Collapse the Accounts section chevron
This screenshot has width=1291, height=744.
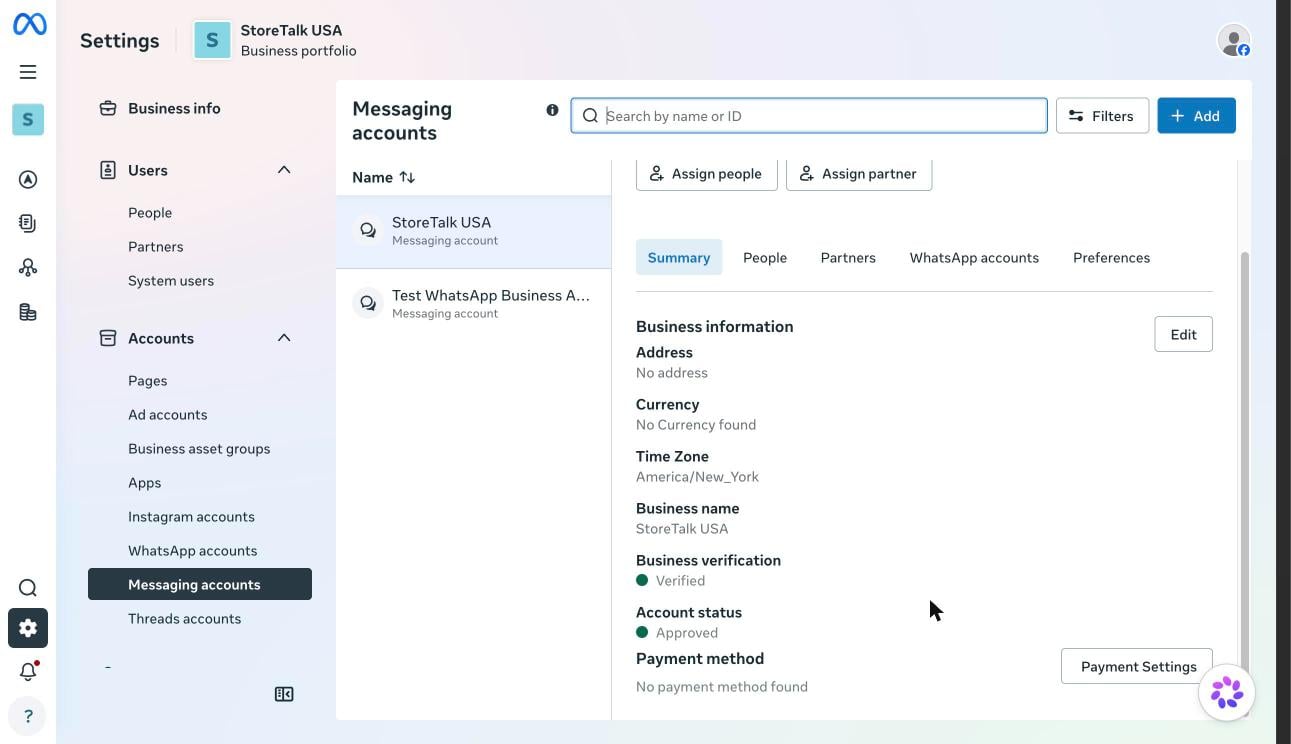(x=284, y=338)
